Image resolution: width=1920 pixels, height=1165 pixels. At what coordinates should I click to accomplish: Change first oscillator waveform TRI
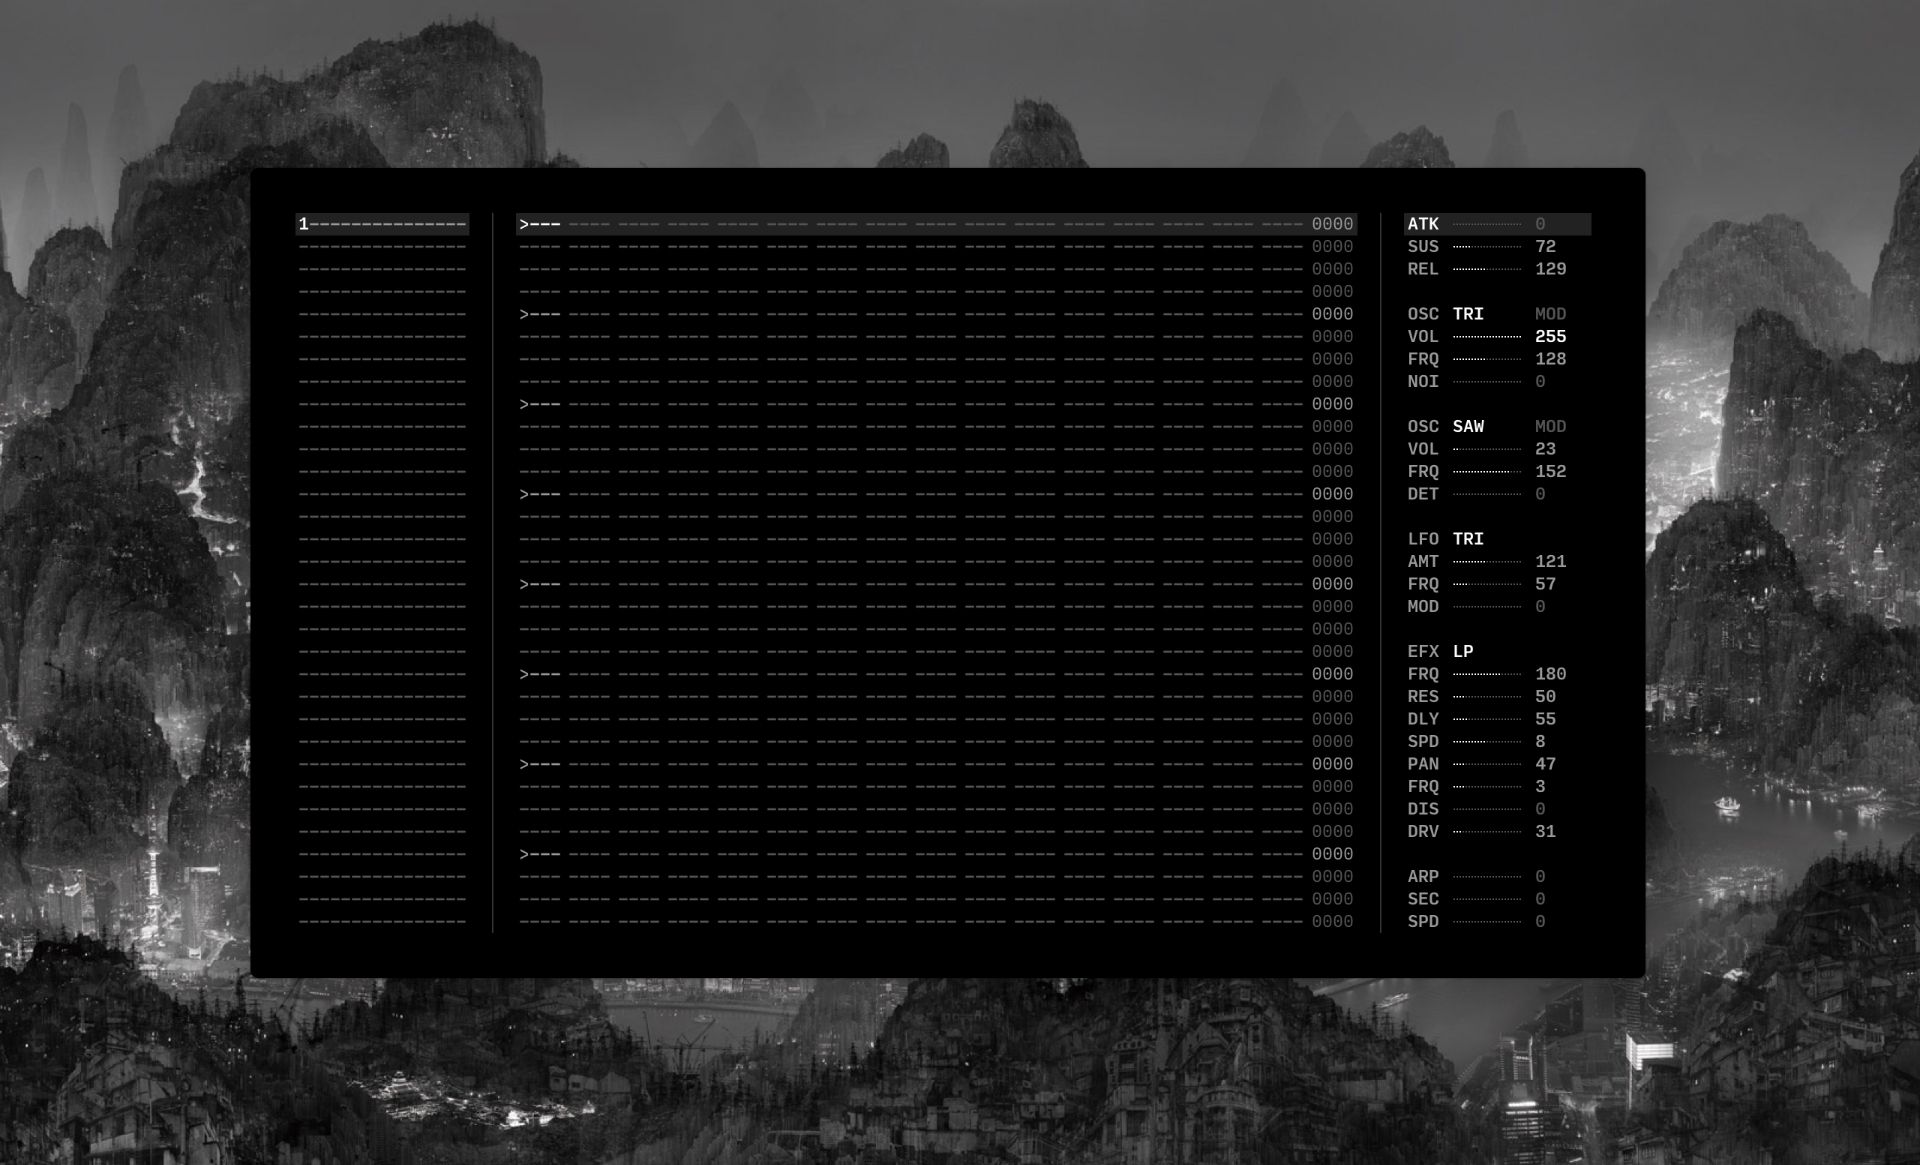(1468, 314)
